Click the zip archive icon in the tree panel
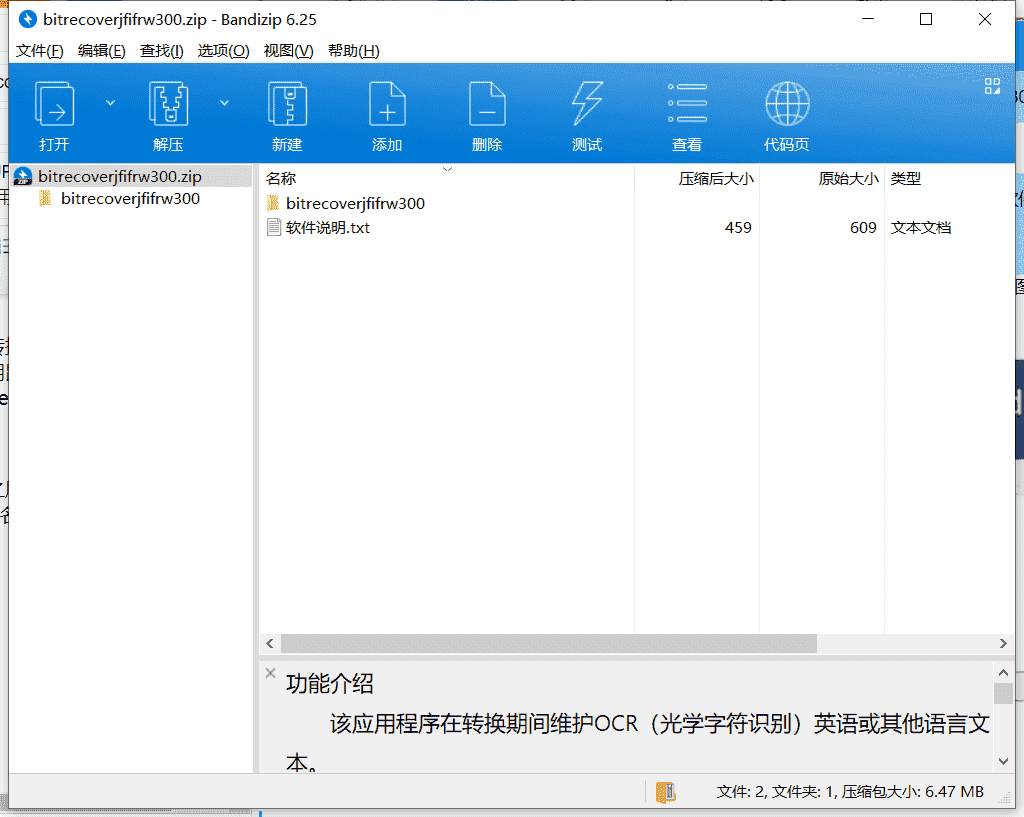Image resolution: width=1024 pixels, height=817 pixels. point(23,176)
